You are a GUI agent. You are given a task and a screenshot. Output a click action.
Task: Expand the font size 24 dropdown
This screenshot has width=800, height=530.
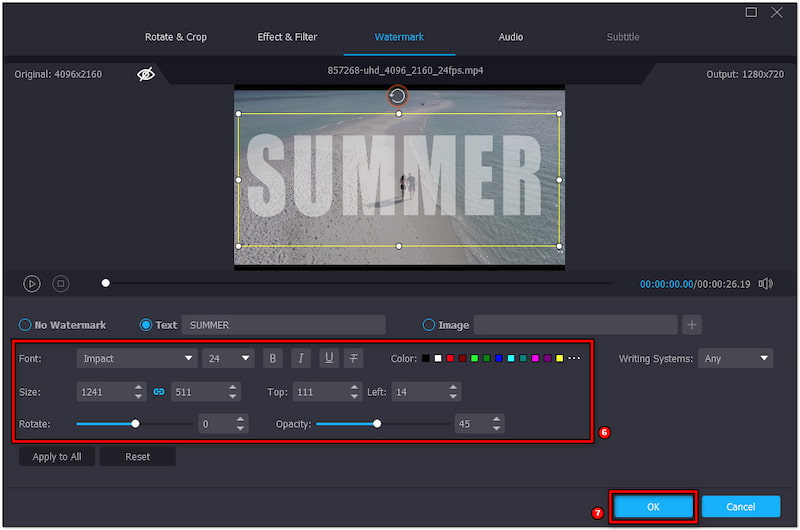(x=228, y=358)
